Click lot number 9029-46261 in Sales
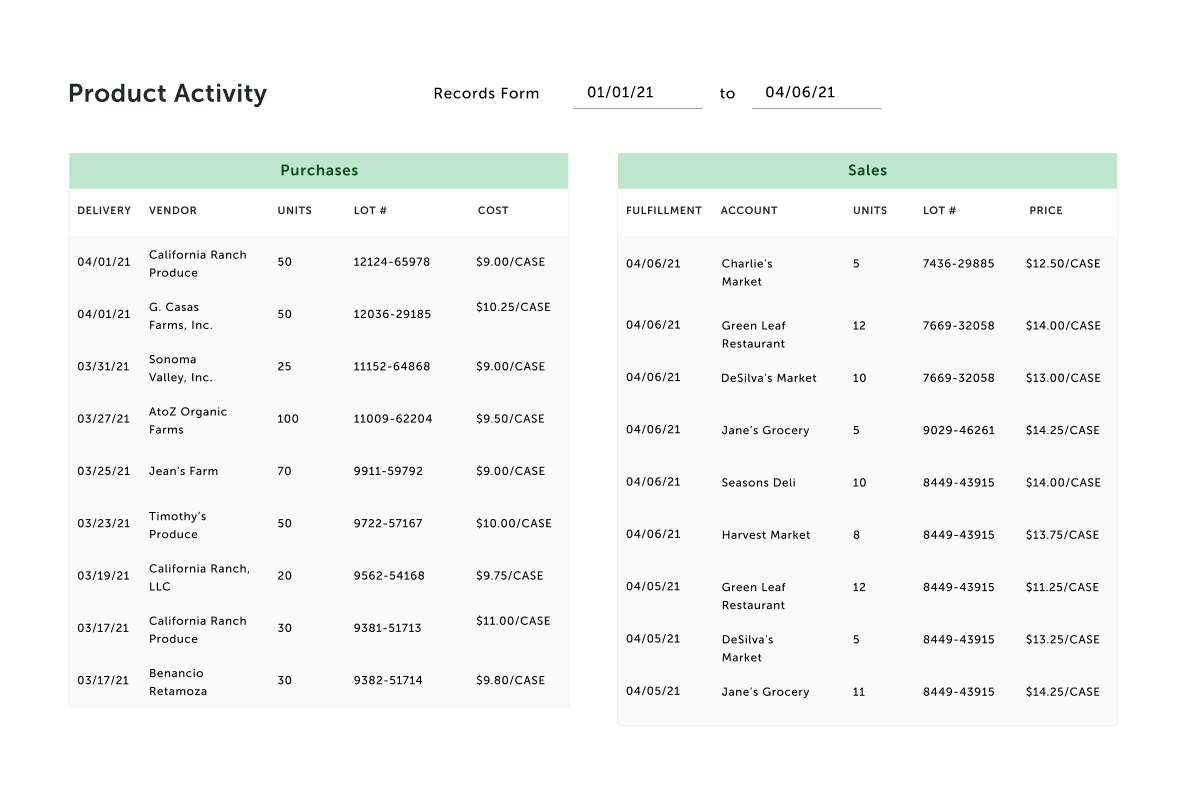This screenshot has width=1200, height=800. pyautogui.click(x=960, y=430)
